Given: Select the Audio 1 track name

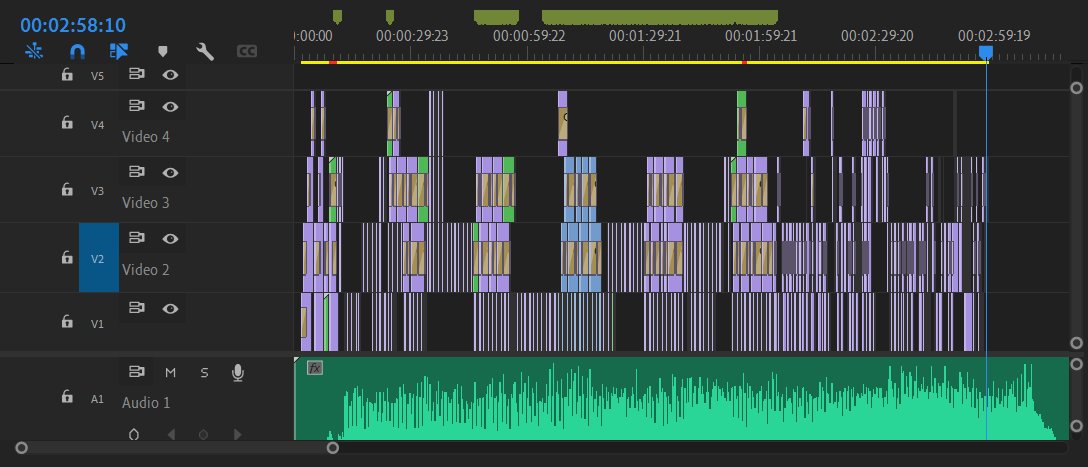Looking at the screenshot, I should tap(146, 402).
